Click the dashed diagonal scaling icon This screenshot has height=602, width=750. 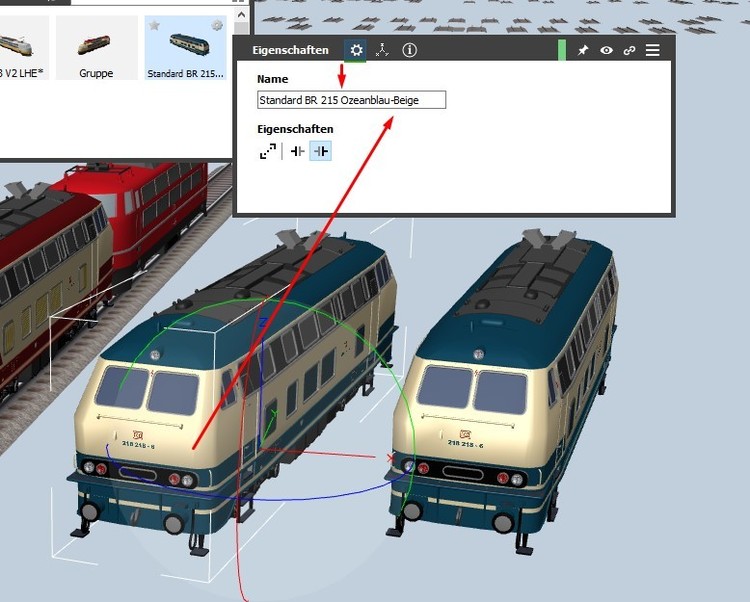pos(268,152)
